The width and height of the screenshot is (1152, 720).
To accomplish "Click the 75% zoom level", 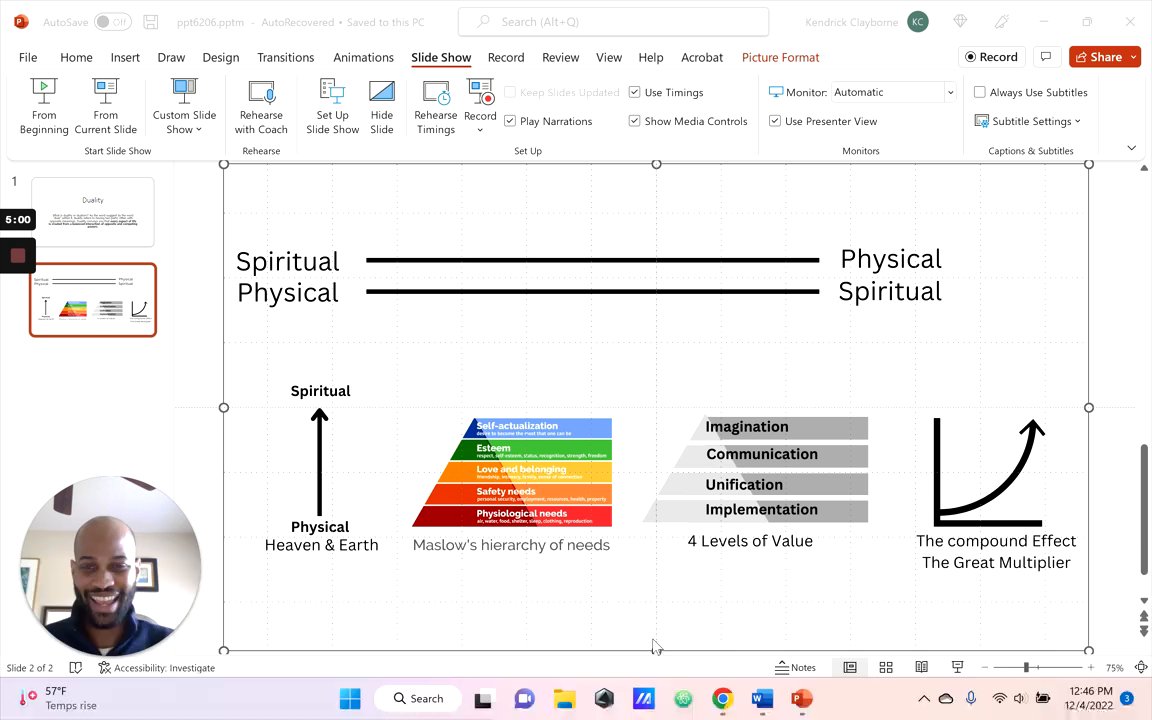I will (1115, 668).
